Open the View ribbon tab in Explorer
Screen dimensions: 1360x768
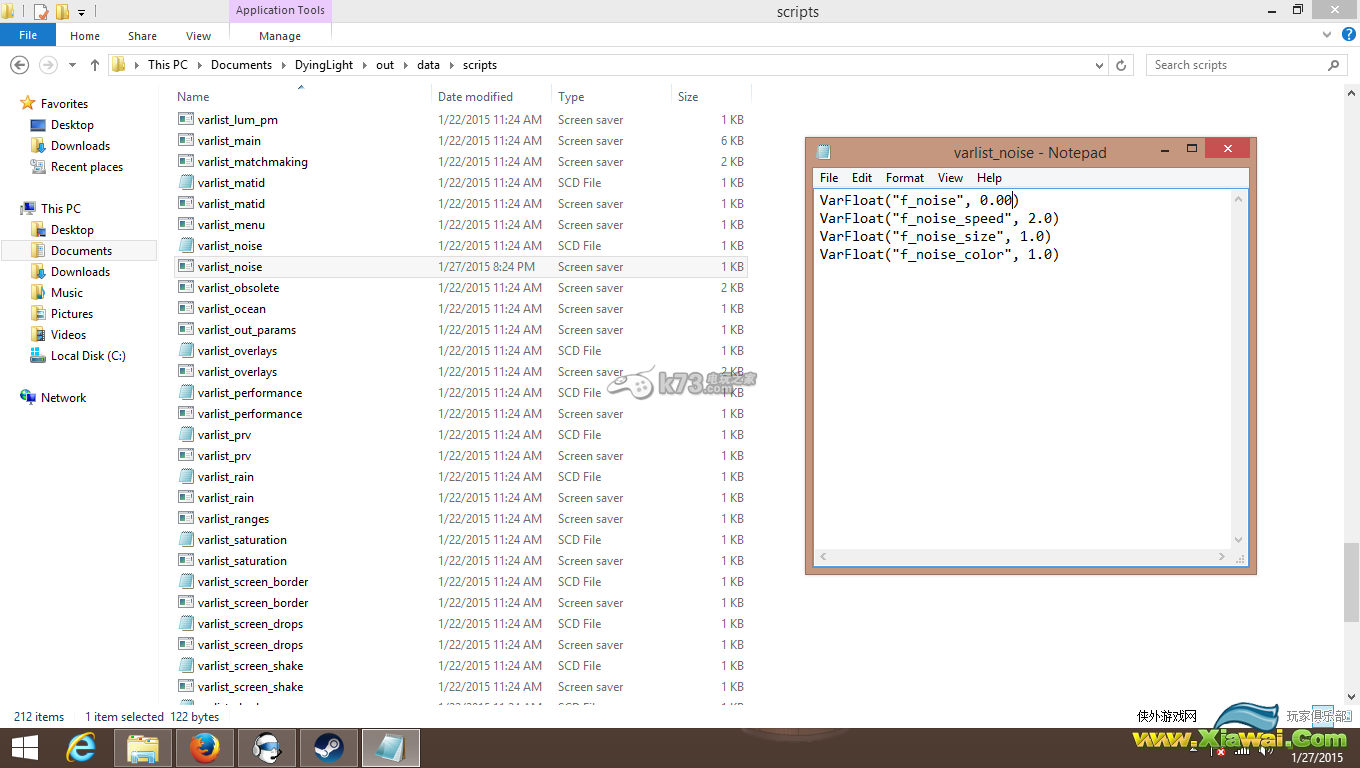pyautogui.click(x=198, y=36)
